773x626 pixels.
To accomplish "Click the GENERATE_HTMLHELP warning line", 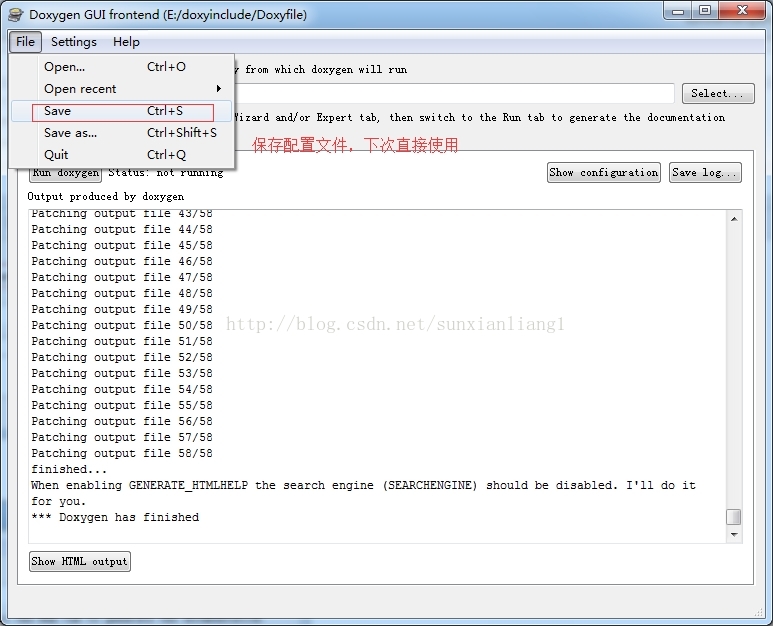I will [x=363, y=493].
